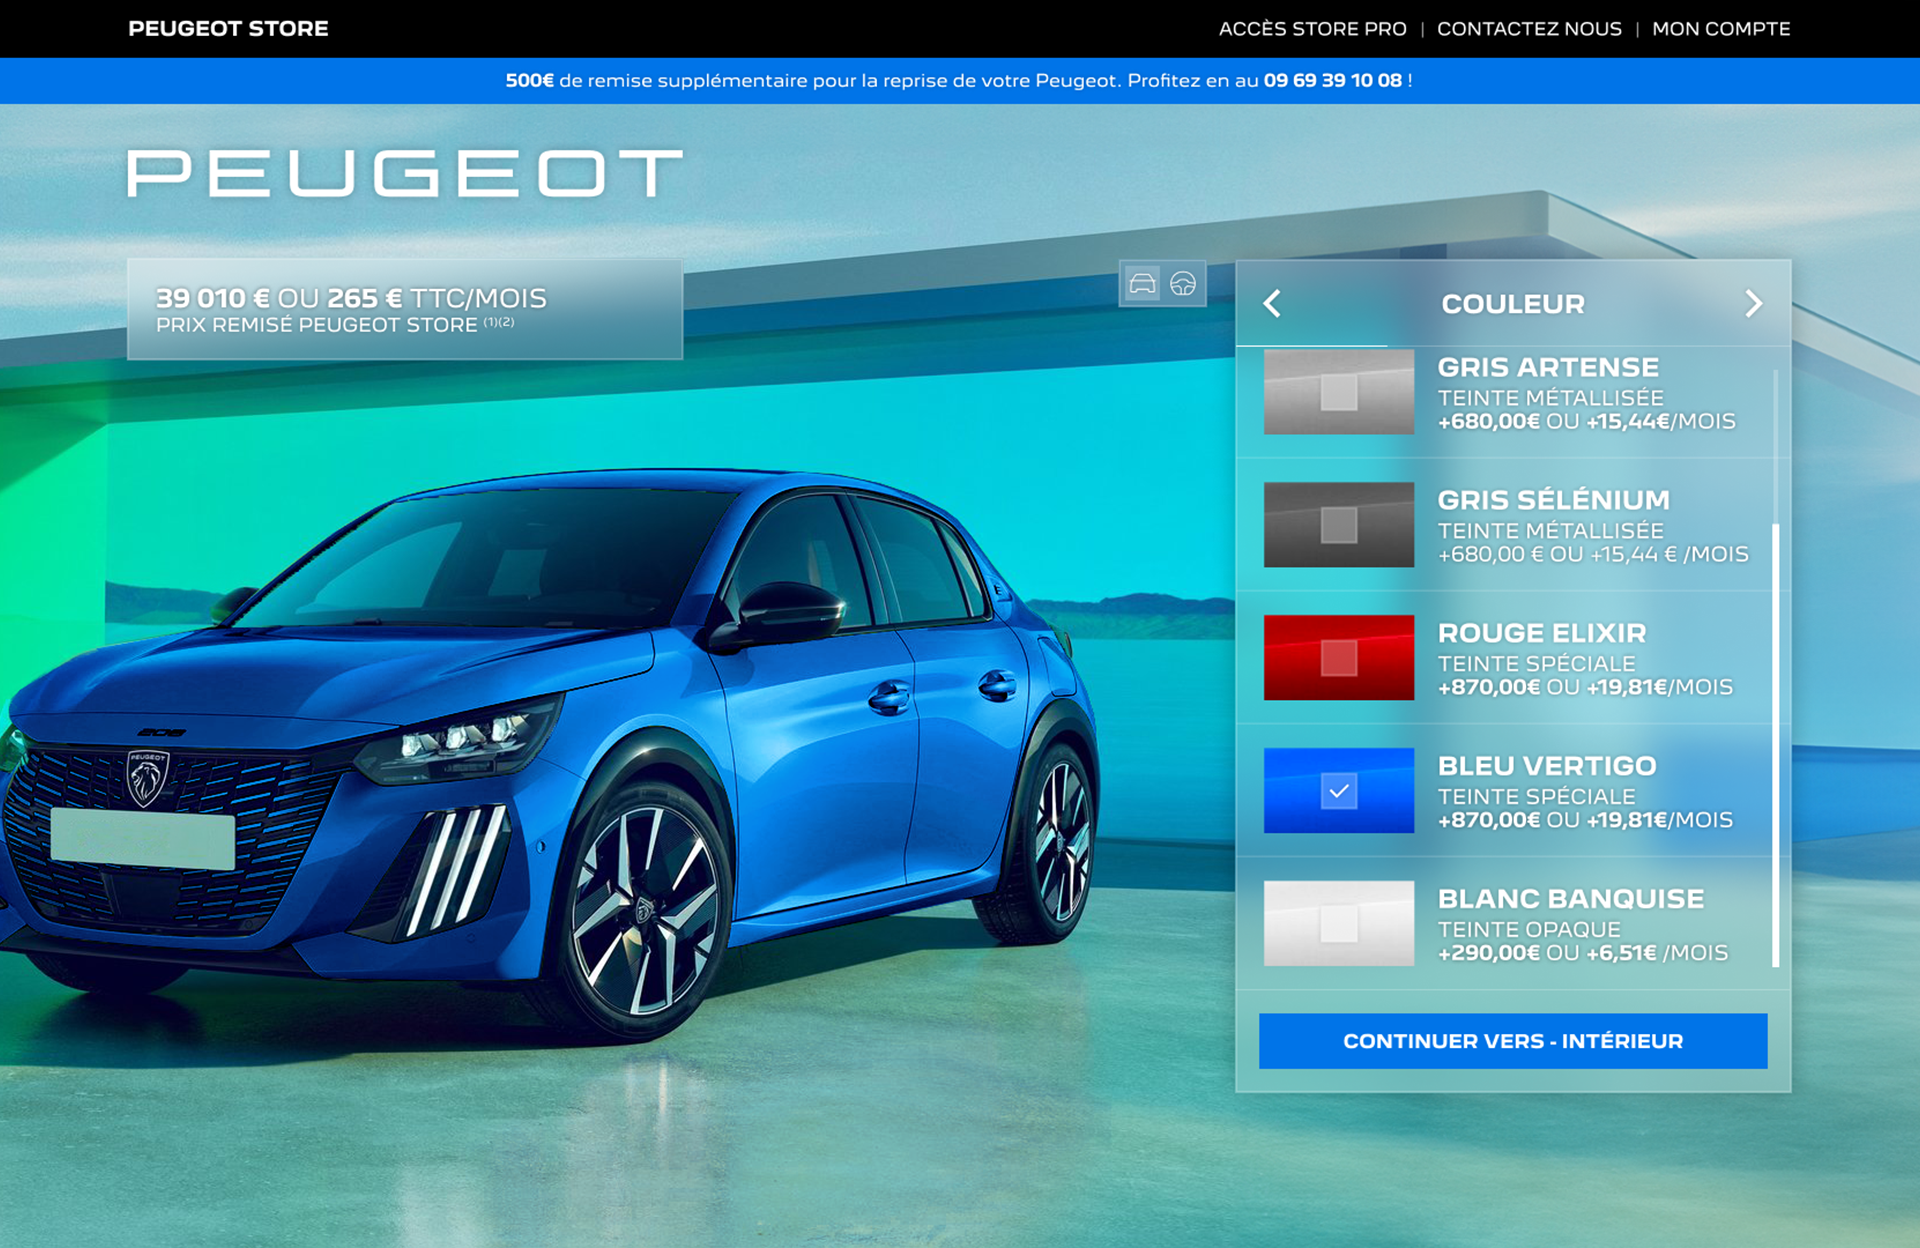This screenshot has height=1248, width=1920.
Task: Go to Peugeot Store home
Action: (x=228, y=29)
